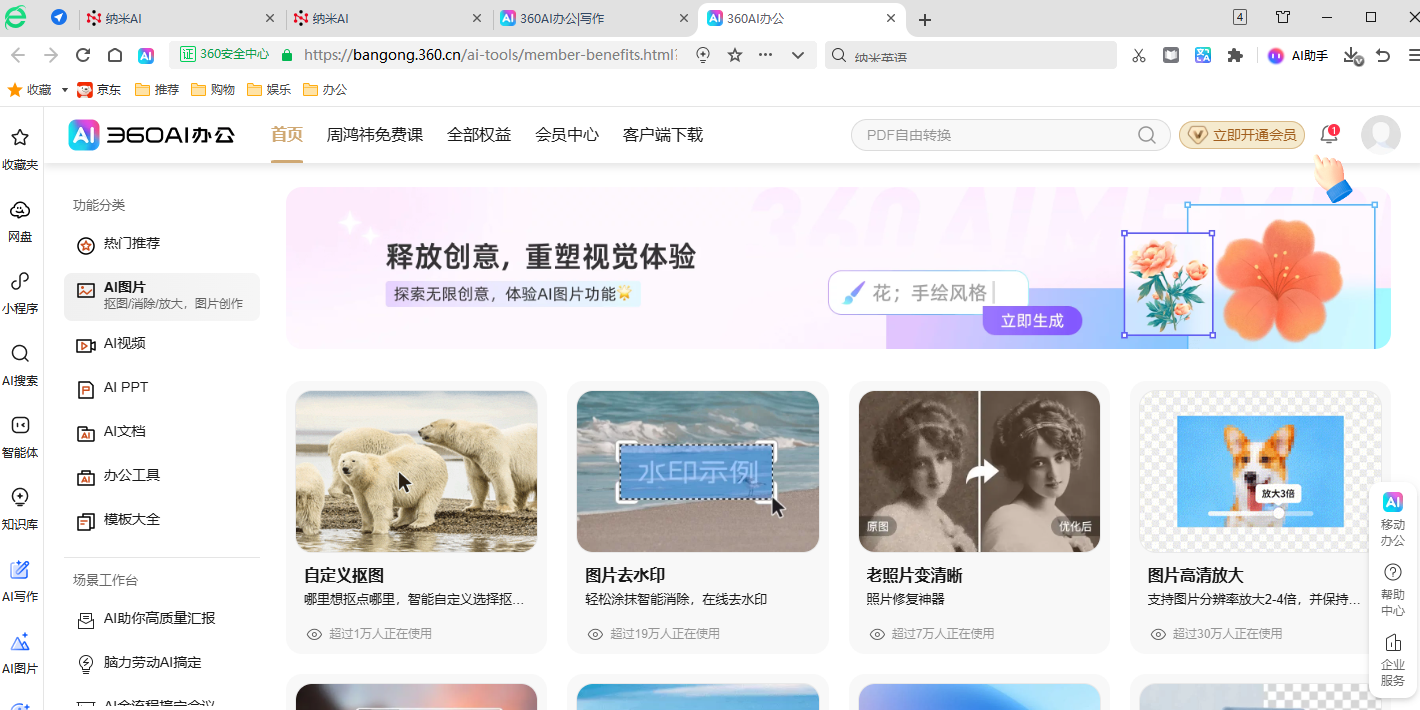This screenshot has width=1420, height=710.
Task: Expand the address bar dropdown chevron
Action: tap(797, 56)
